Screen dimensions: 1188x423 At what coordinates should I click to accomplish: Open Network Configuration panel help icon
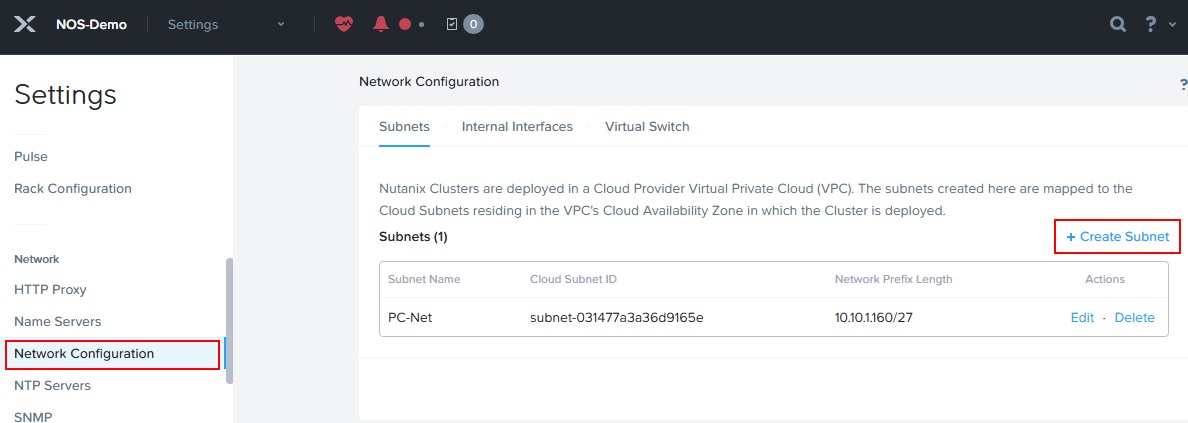pos(1183,84)
